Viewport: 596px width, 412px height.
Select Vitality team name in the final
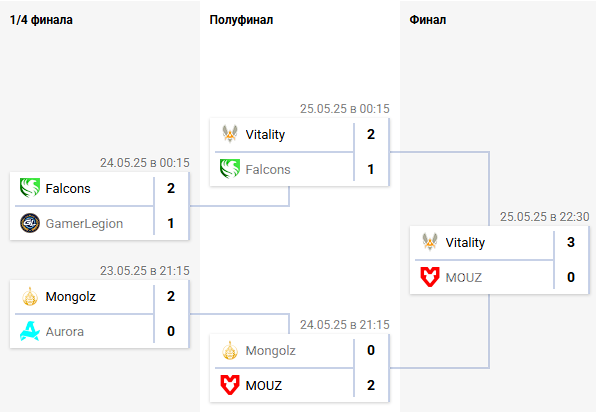(x=465, y=242)
